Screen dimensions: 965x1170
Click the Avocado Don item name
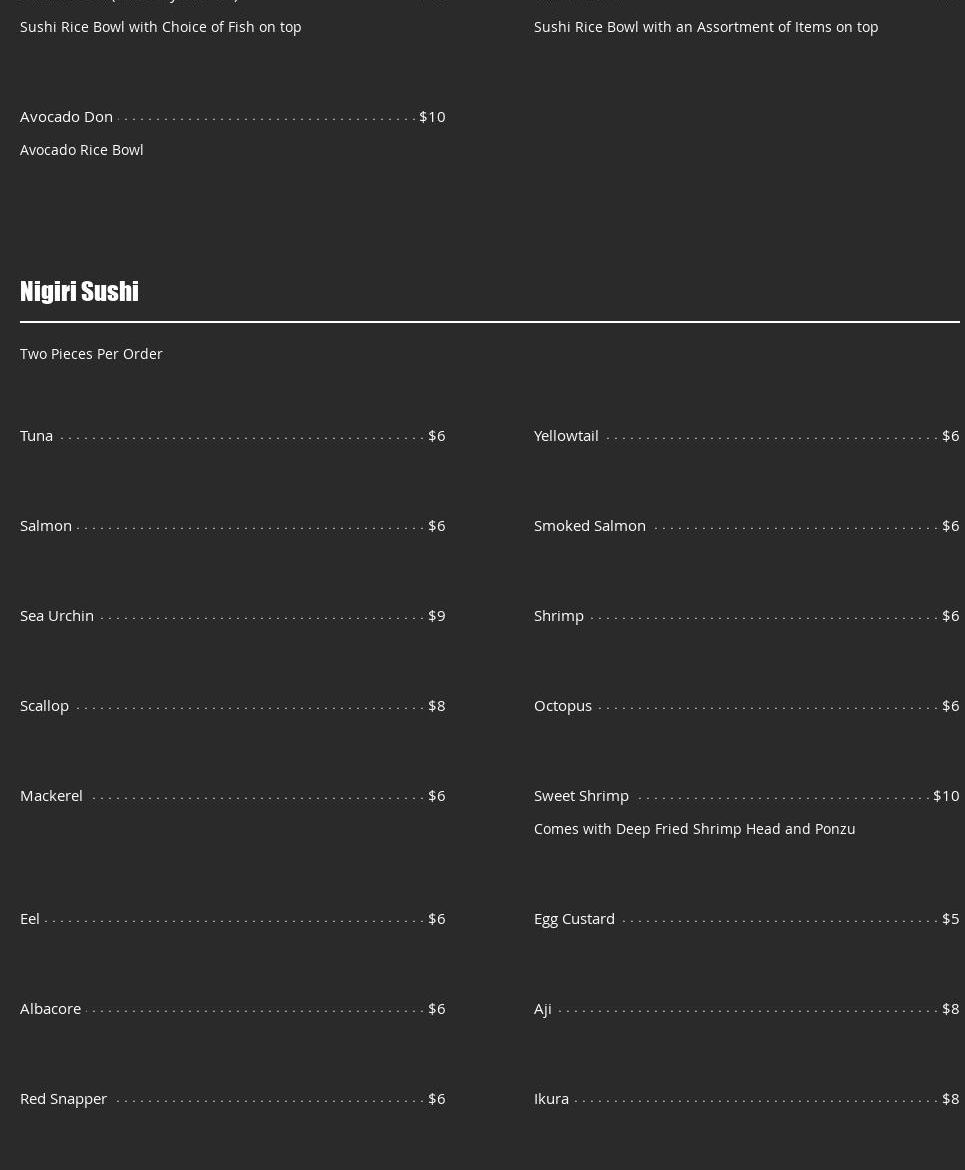point(67,116)
